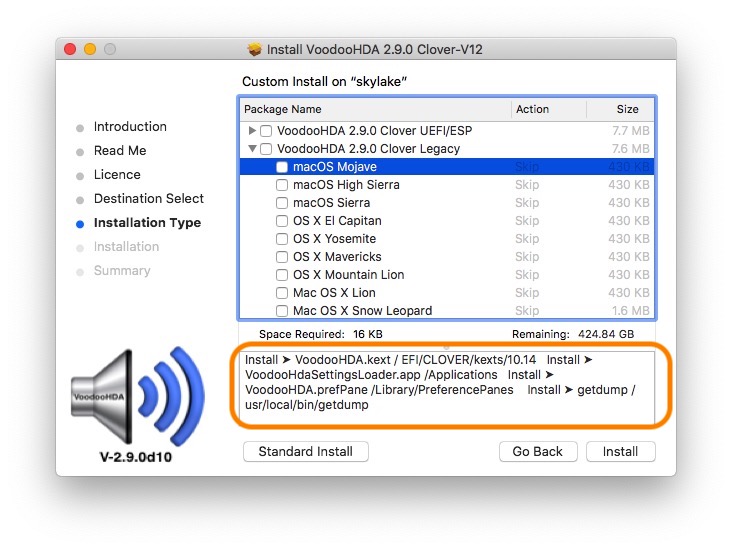Click the 'Custom Install on "skylake"' heading
This screenshot has width=732, height=550.
pos(324,82)
